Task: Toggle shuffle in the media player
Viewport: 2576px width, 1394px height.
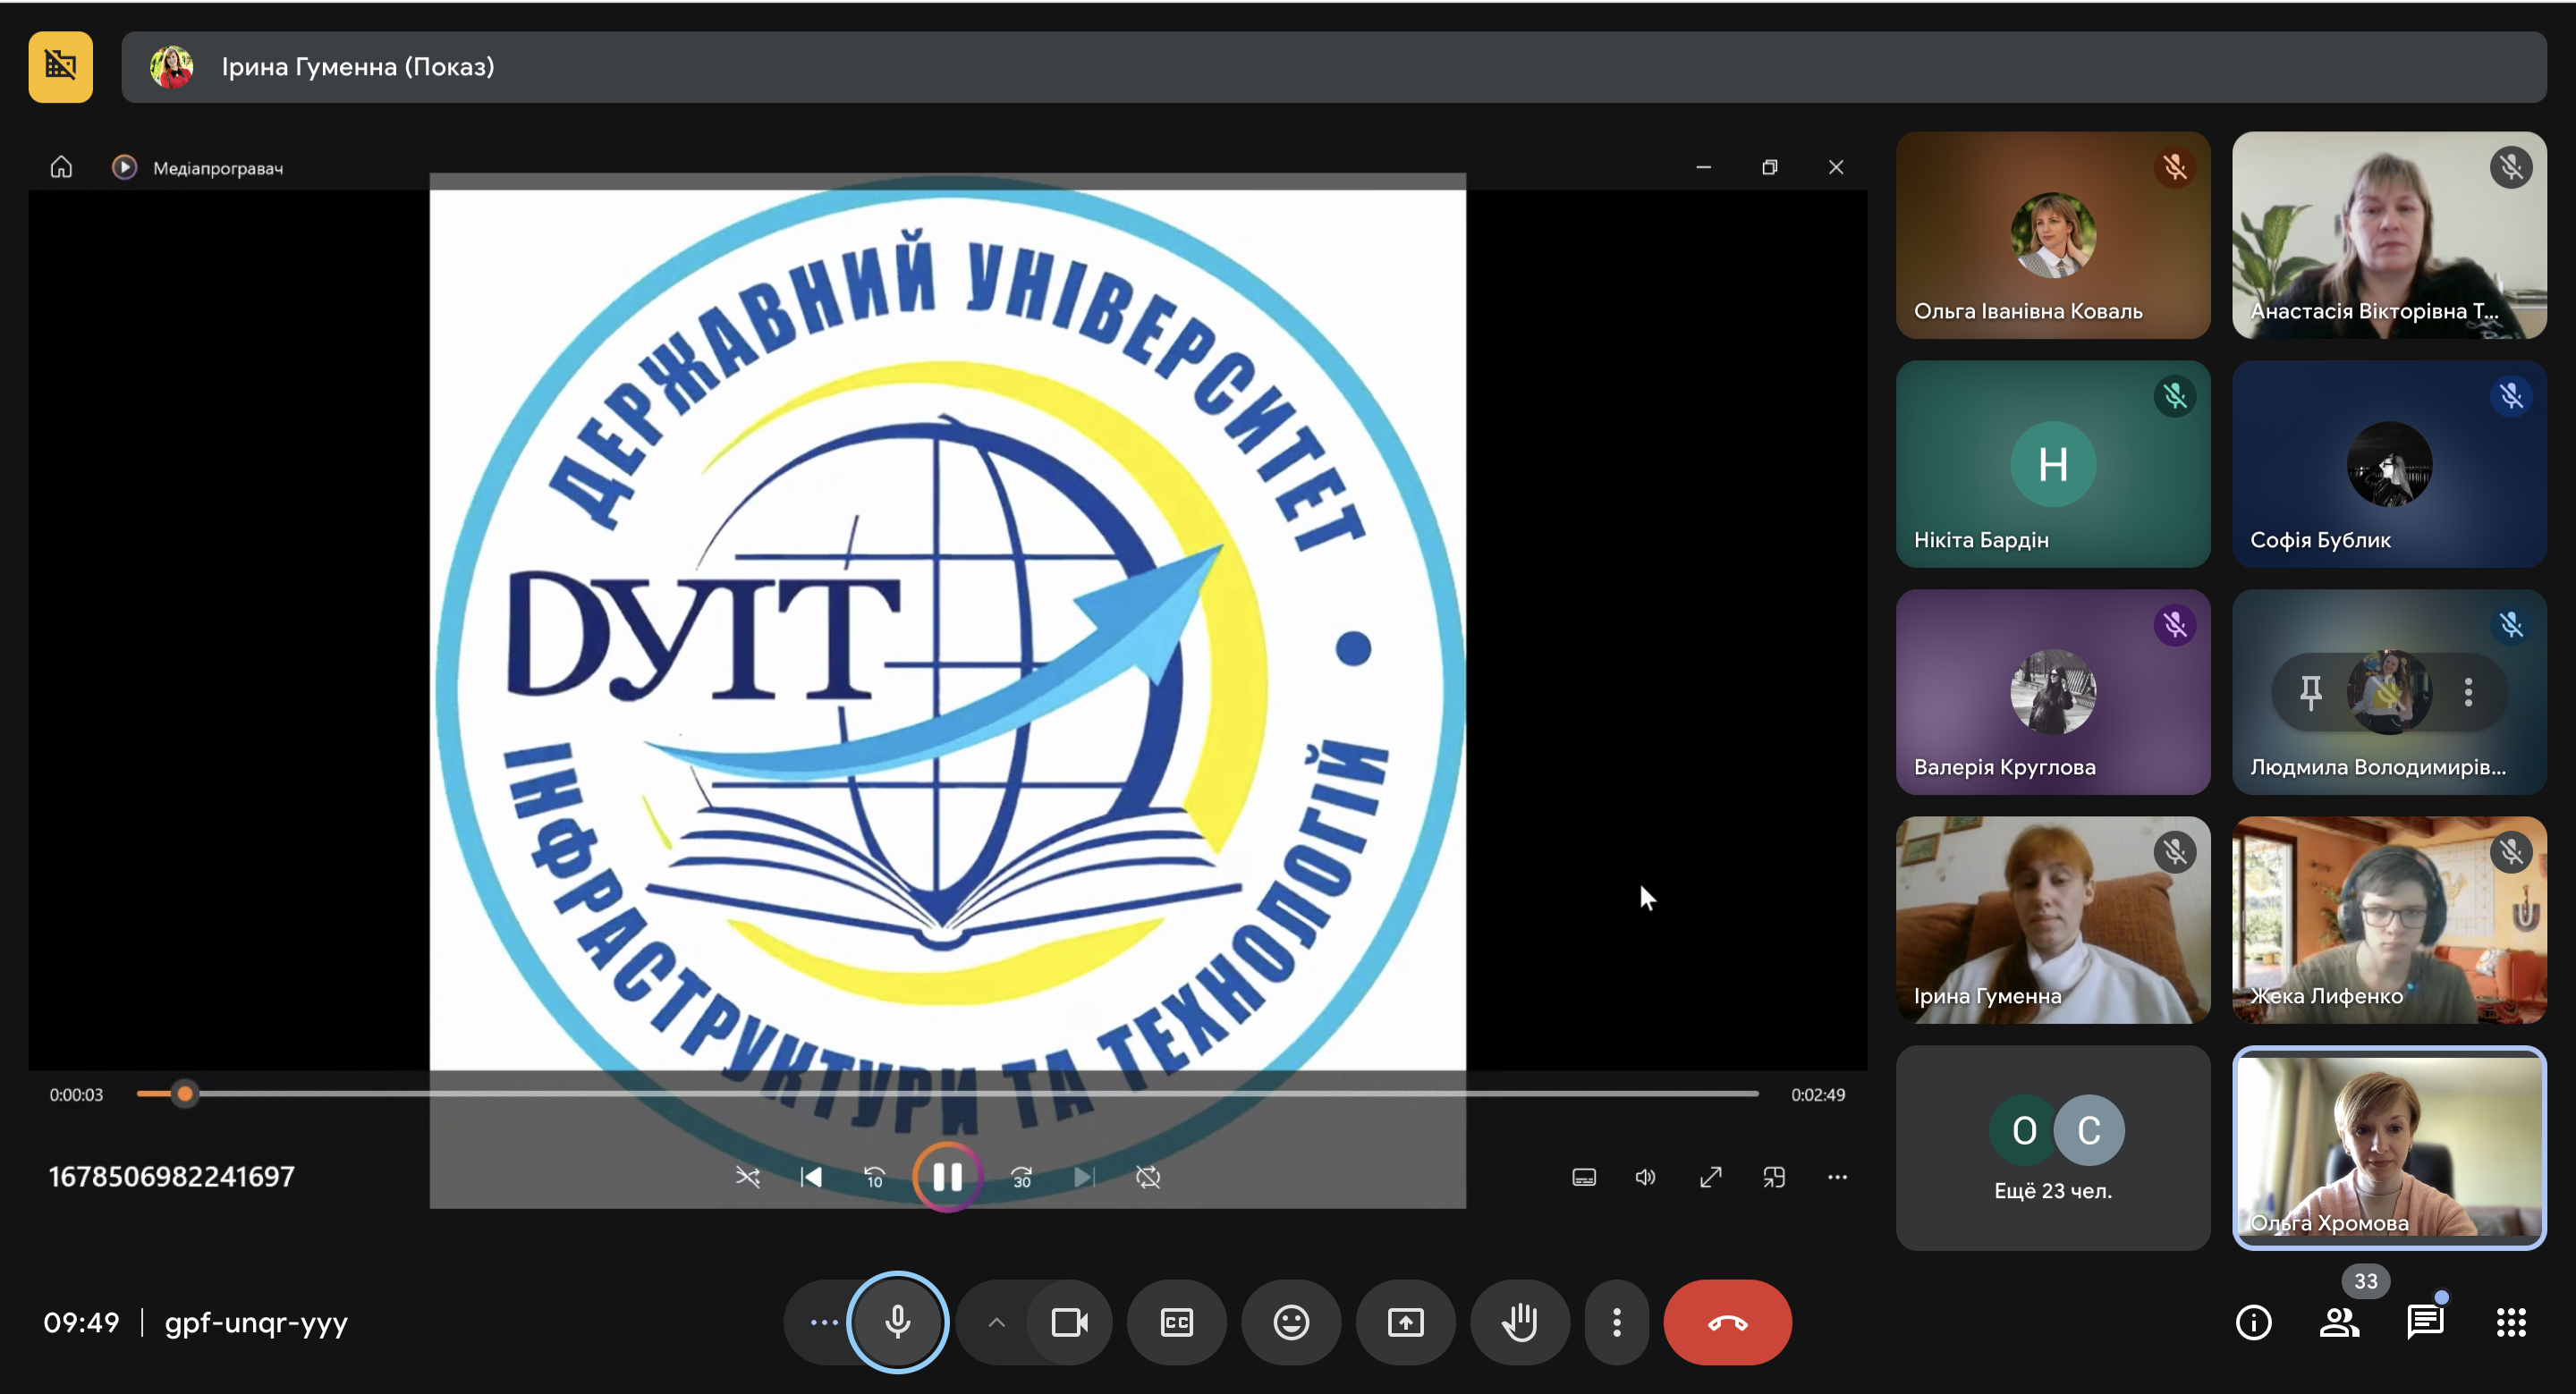Action: coord(748,1177)
